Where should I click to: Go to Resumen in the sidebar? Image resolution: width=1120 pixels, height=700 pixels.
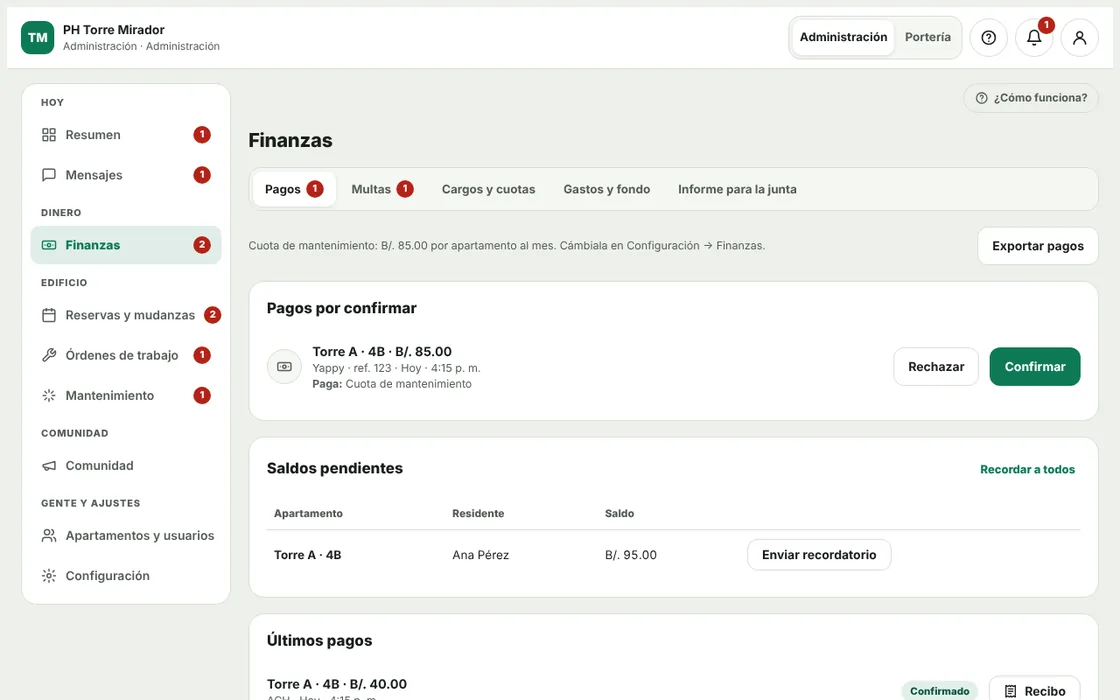[126, 135]
